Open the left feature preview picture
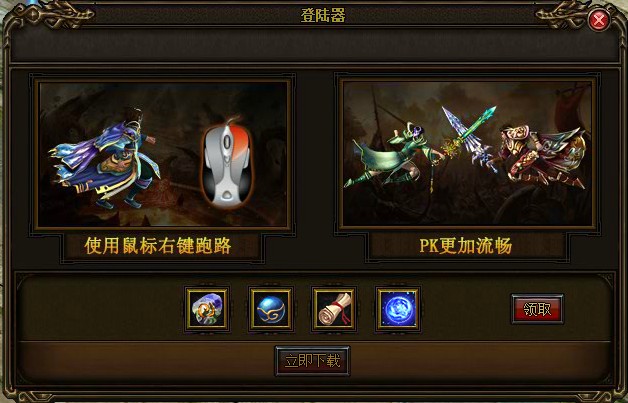Screen dimensions: 628x403 point(163,154)
